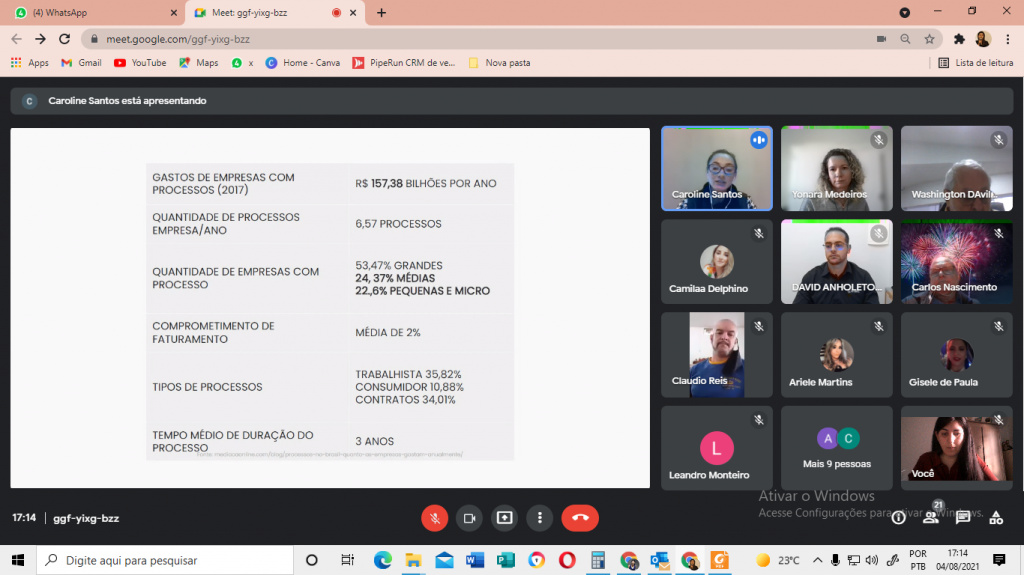The height and width of the screenshot is (575, 1024).
Task: Open a new browser tab
Action: (381, 12)
